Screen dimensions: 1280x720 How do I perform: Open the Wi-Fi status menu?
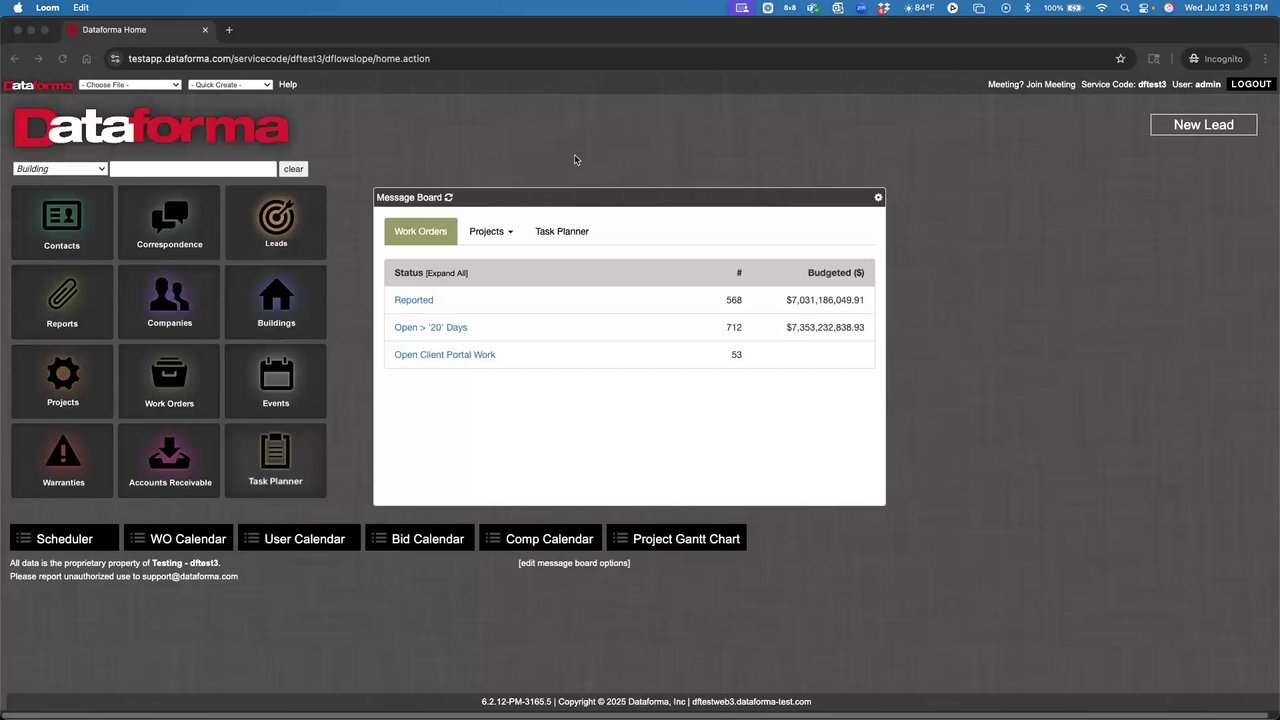(1102, 8)
